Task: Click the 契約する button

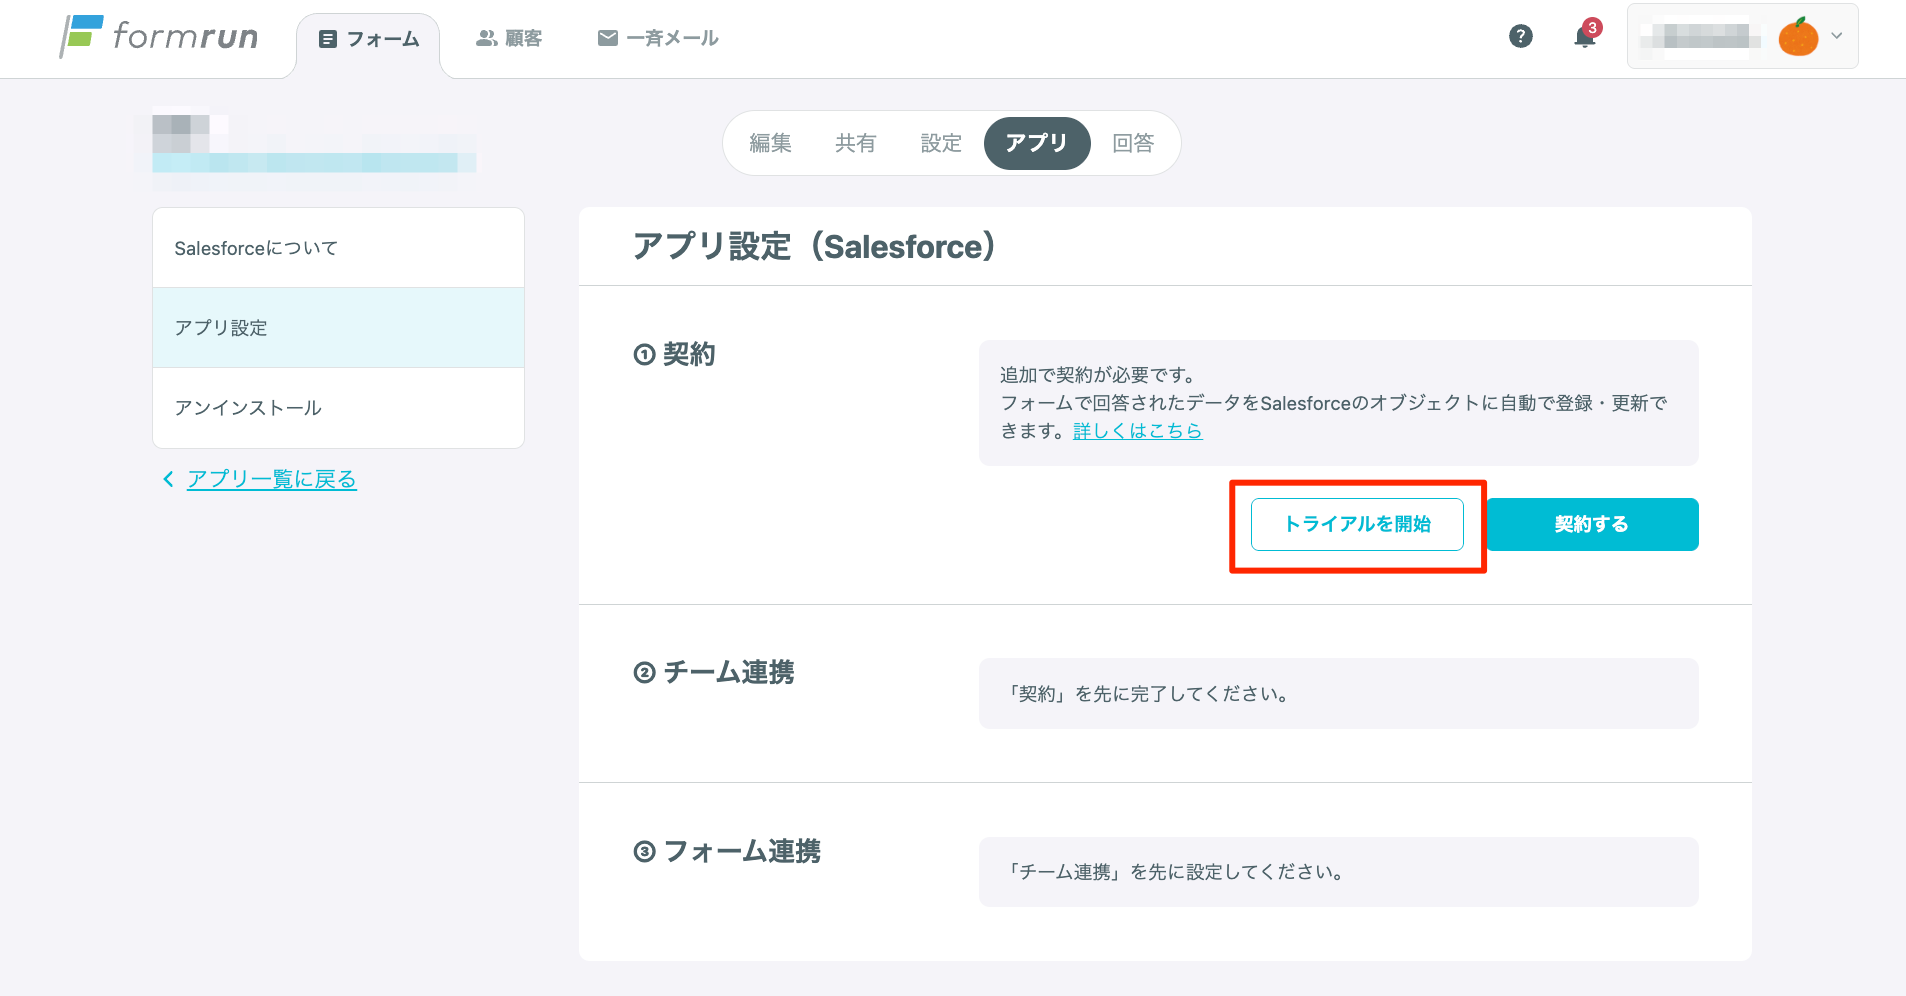Action: pos(1592,525)
